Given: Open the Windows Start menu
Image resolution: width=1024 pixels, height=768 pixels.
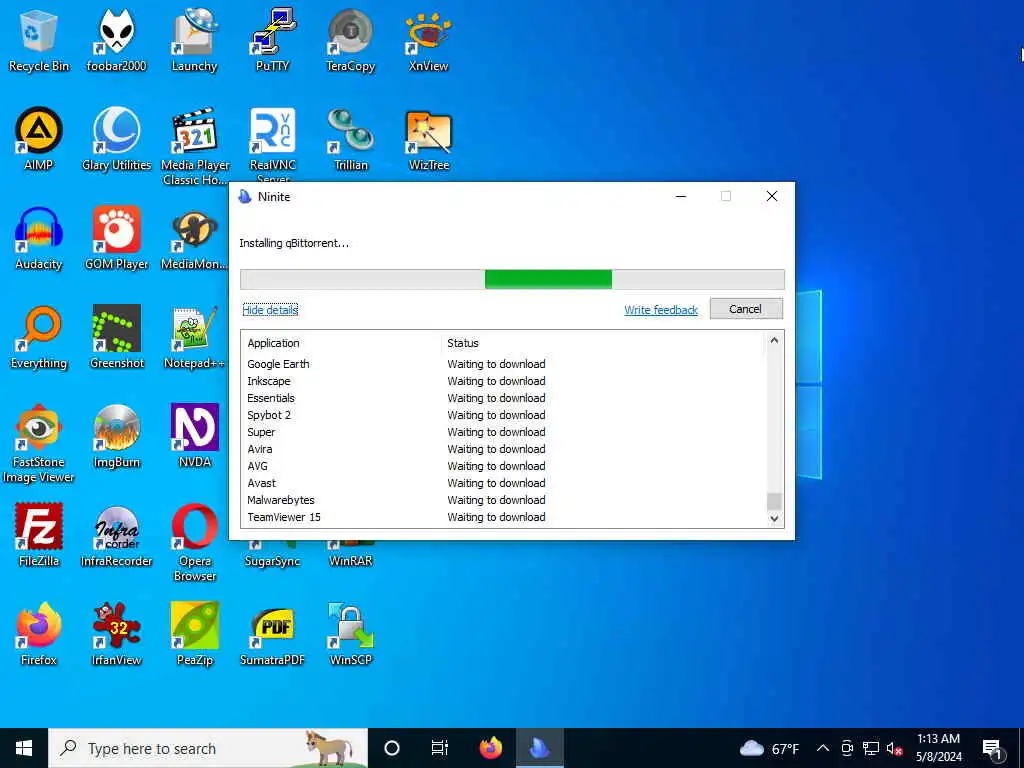Looking at the screenshot, I should point(24,748).
